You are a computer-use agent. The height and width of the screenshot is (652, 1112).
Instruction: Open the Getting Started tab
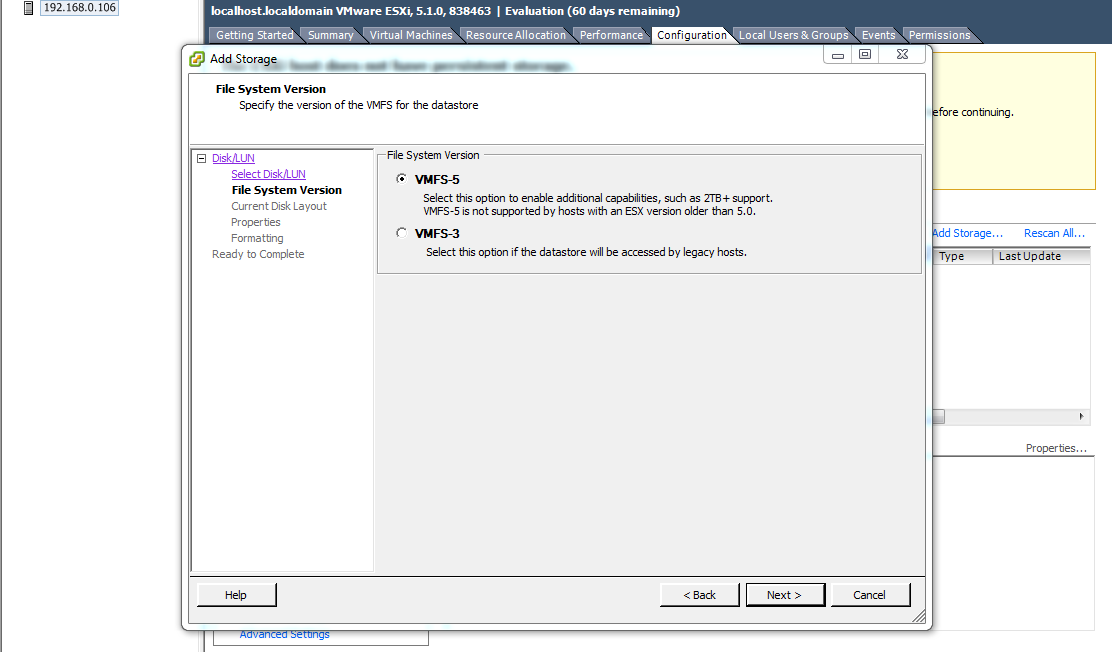[254, 35]
